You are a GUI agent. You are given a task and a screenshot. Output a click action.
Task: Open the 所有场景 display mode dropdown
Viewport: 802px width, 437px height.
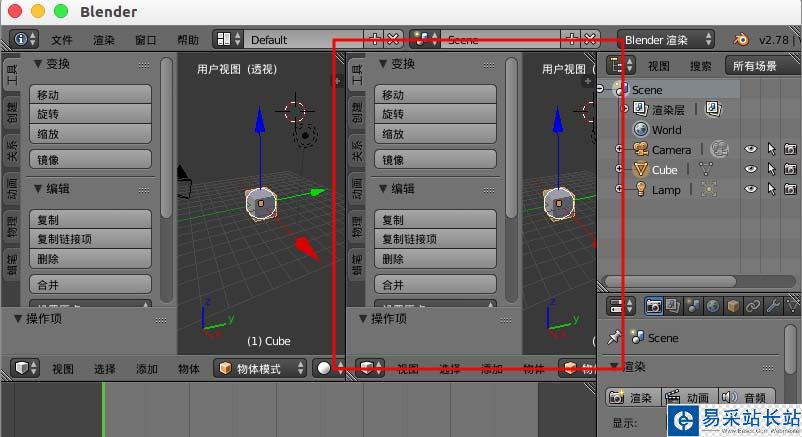[x=763, y=65]
